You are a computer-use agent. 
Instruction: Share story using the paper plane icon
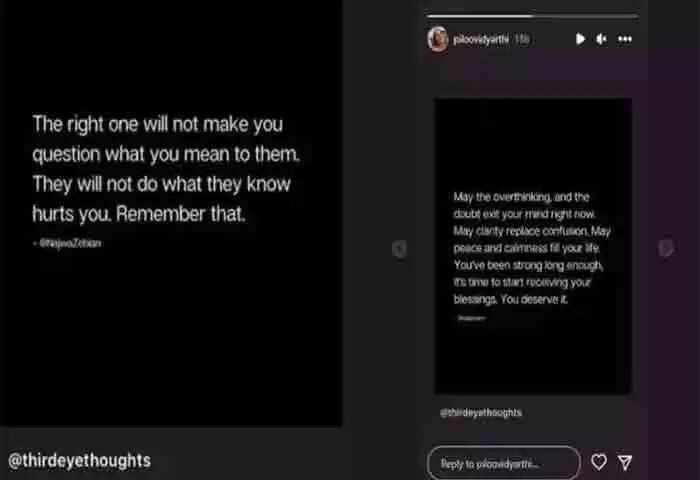(625, 462)
